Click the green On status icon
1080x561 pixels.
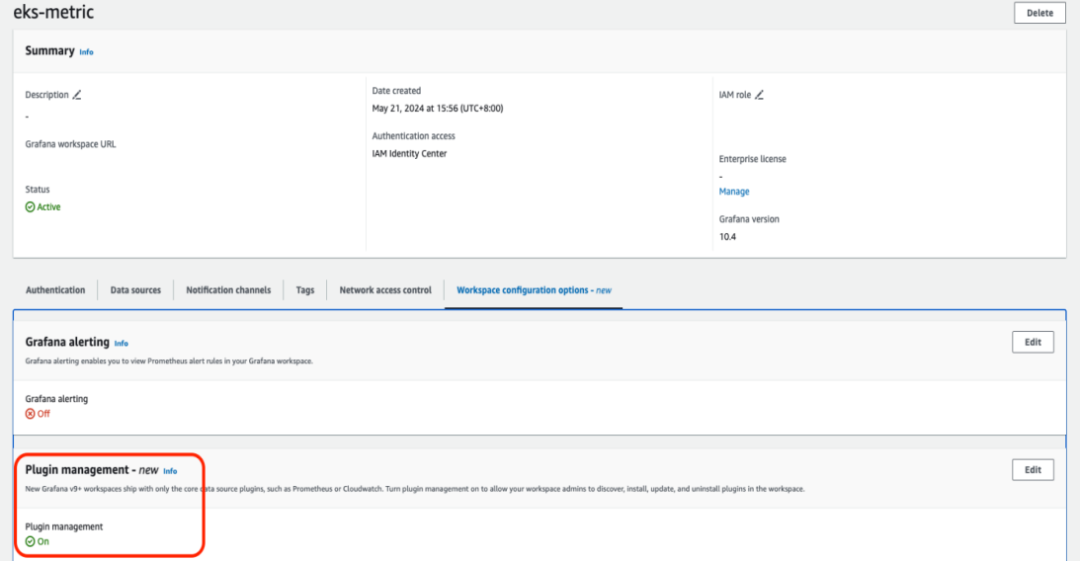click(30, 542)
